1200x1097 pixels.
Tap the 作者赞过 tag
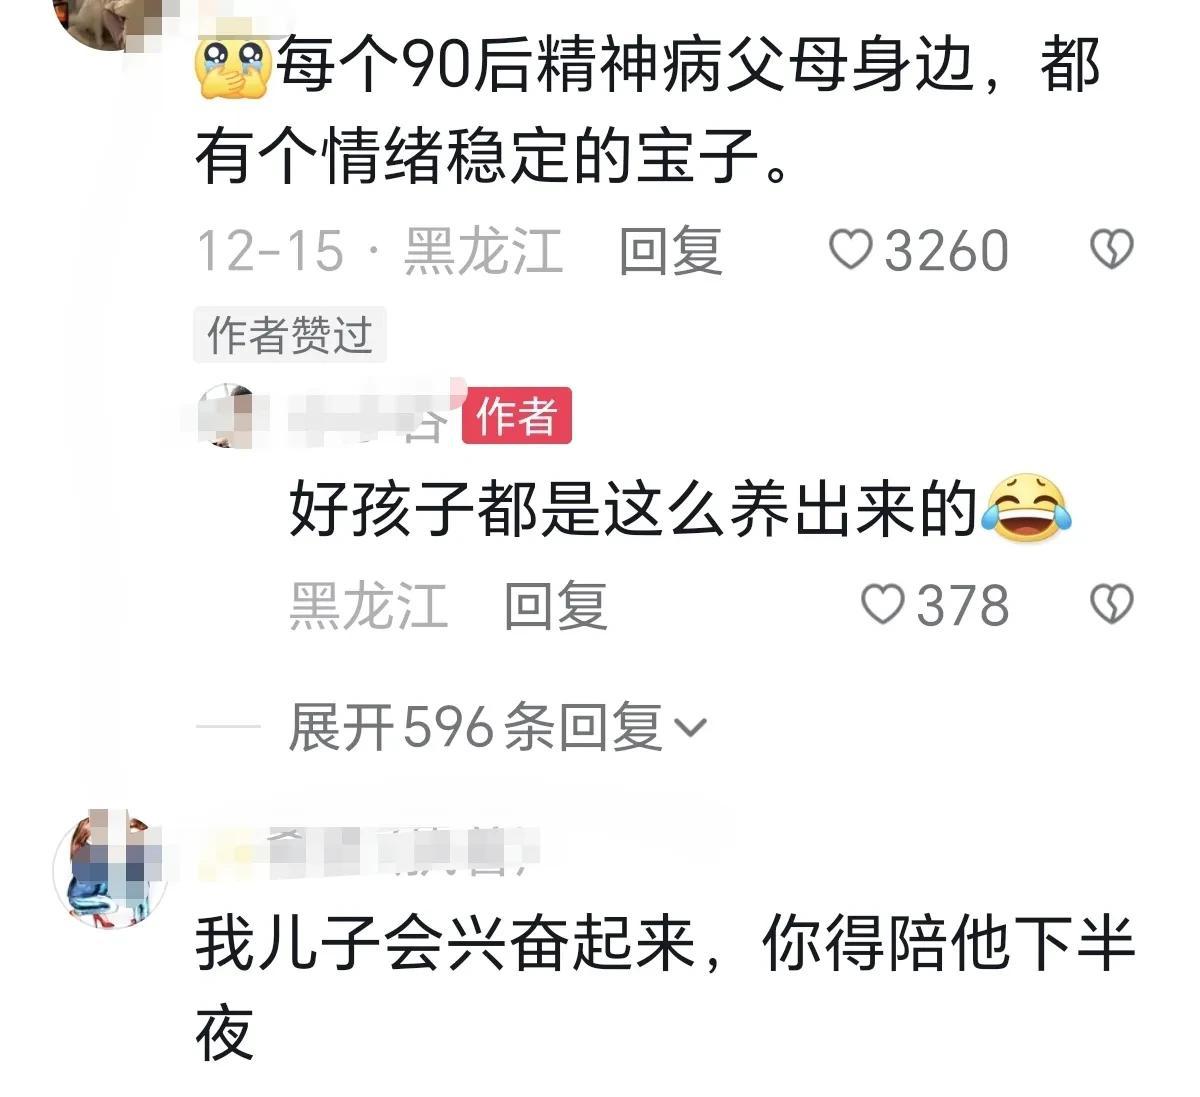coord(290,335)
